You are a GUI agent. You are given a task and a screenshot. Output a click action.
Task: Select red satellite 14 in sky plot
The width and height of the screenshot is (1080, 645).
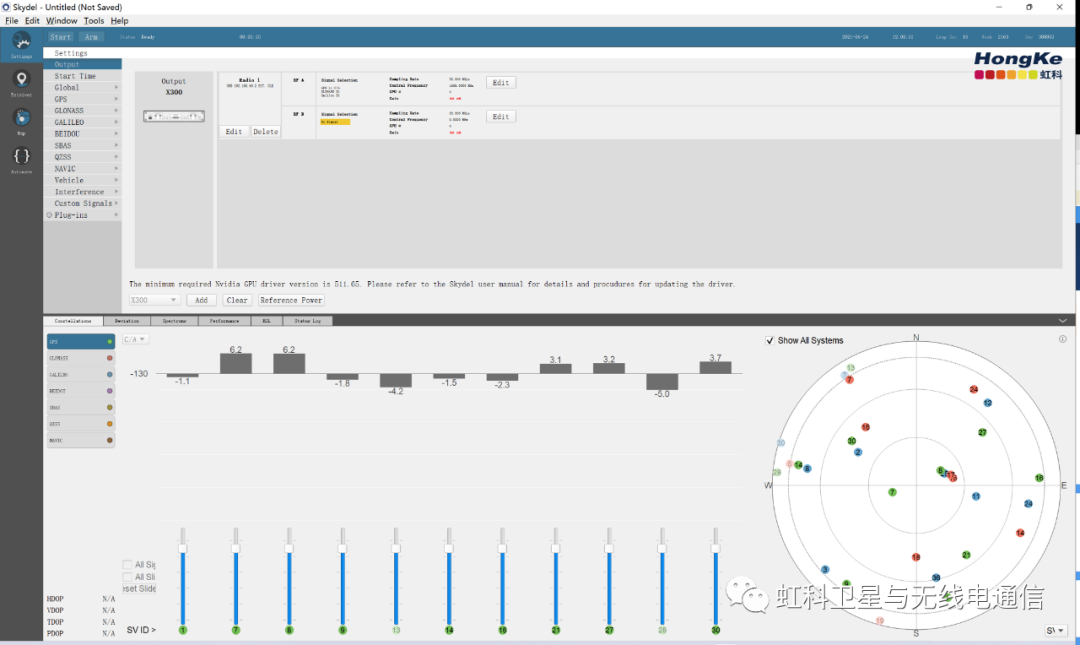click(x=1020, y=533)
